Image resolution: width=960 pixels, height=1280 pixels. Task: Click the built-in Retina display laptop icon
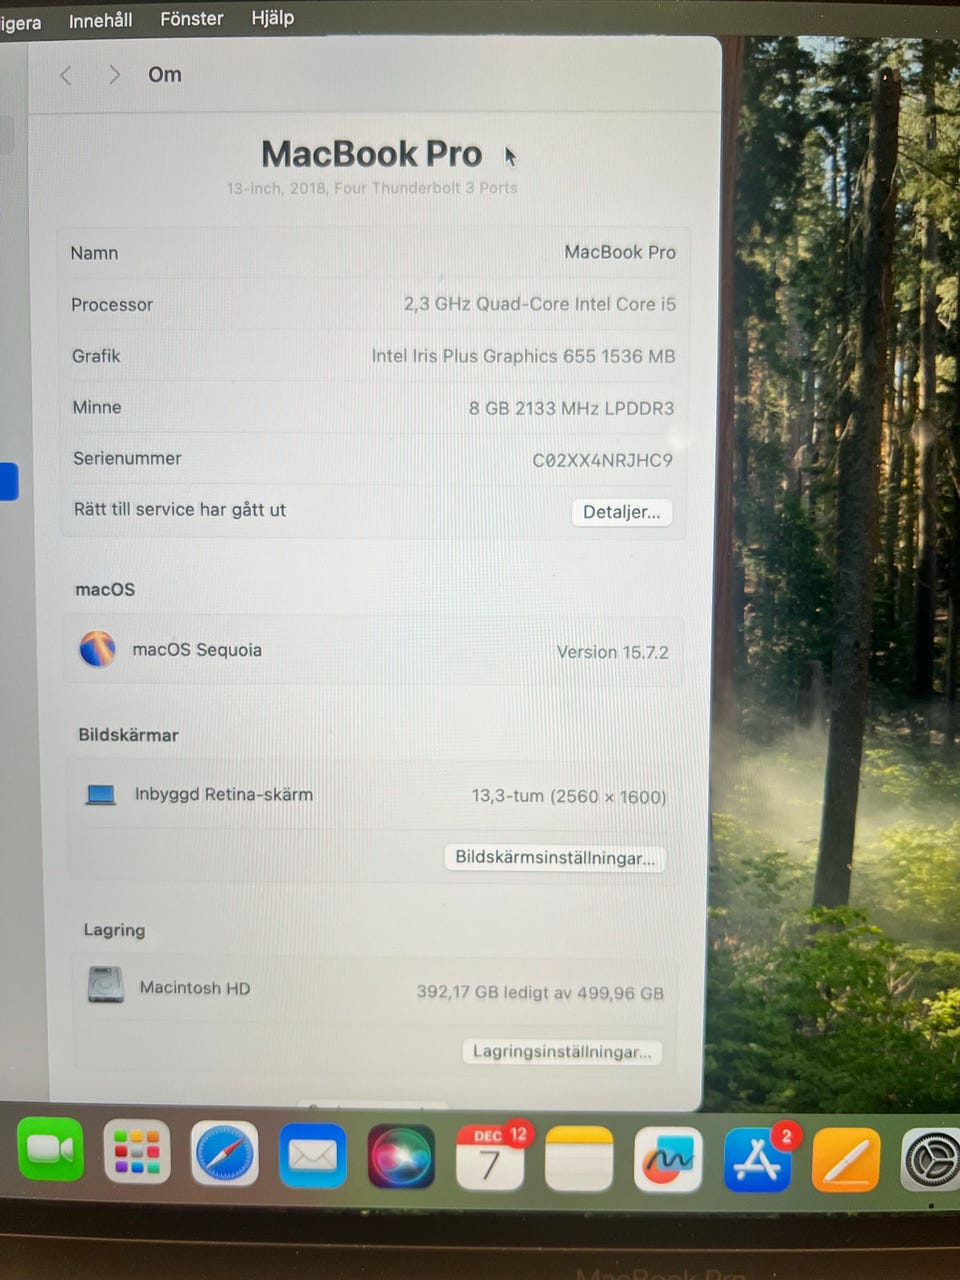point(101,795)
